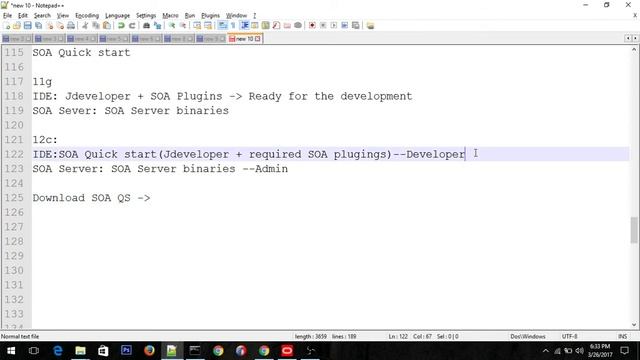Viewport: 640px width, 360px height.
Task: Toggle INS insert mode in status bar
Action: (x=622, y=336)
